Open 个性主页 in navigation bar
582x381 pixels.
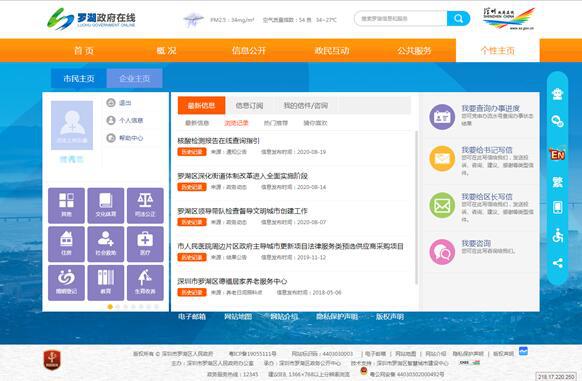pos(498,51)
